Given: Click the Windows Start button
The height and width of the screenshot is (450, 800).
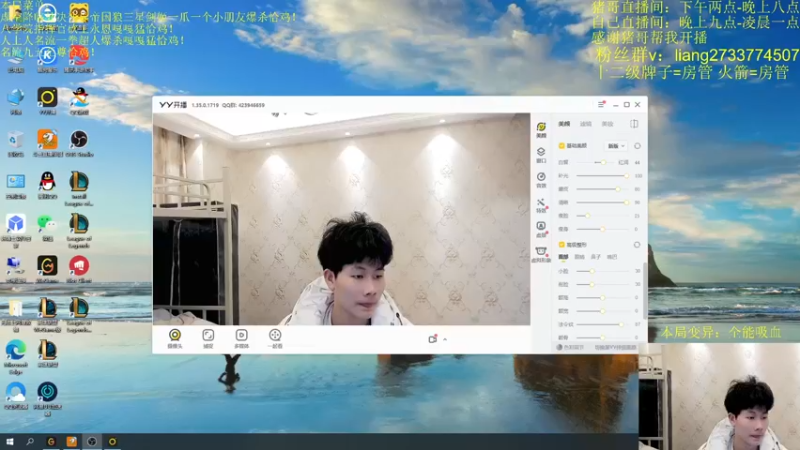Looking at the screenshot, I should tap(10, 441).
